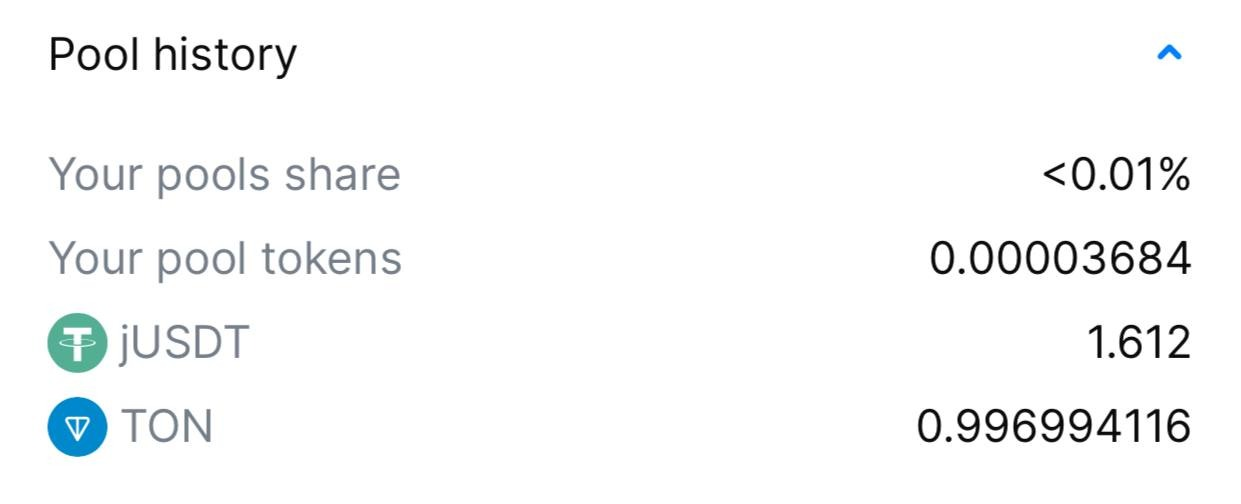Viewport: 1241px width, 504px height.
Task: Click the 0.00003684 pool tokens value
Action: point(1060,259)
